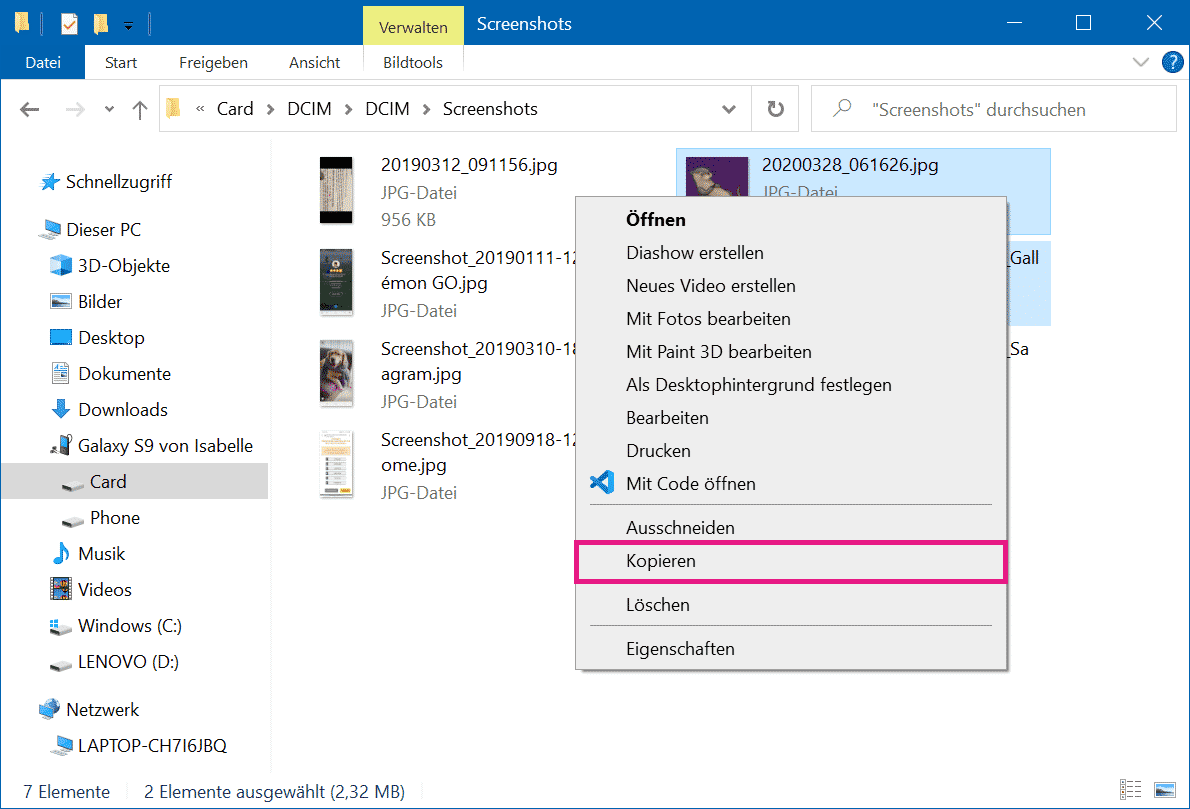Click the Back navigation arrow
This screenshot has width=1190, height=809.
click(x=30, y=110)
